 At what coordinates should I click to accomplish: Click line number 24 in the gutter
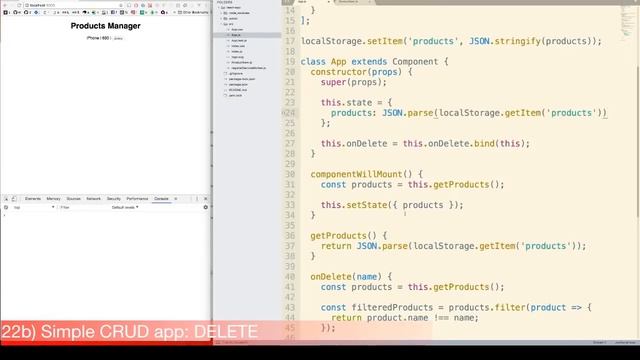coord(289,113)
